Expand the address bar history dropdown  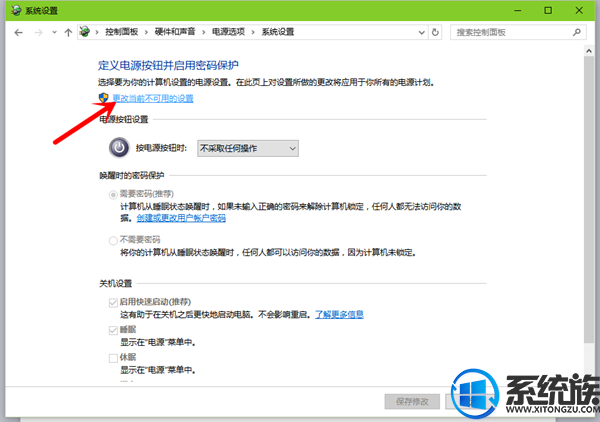point(422,33)
